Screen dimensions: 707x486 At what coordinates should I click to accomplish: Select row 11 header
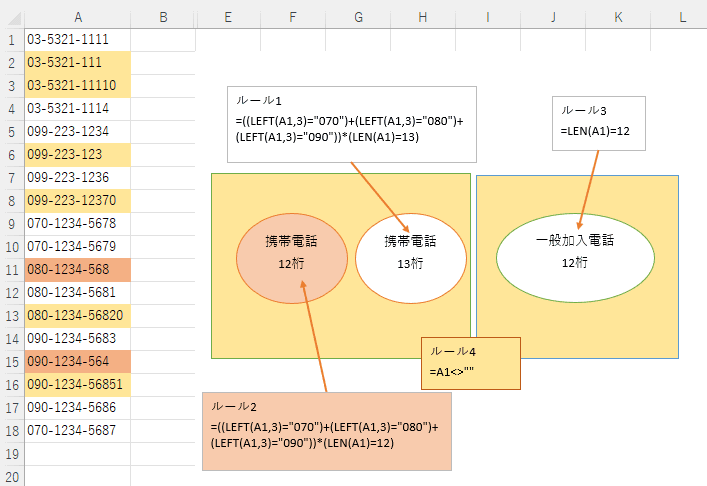click(x=12, y=270)
